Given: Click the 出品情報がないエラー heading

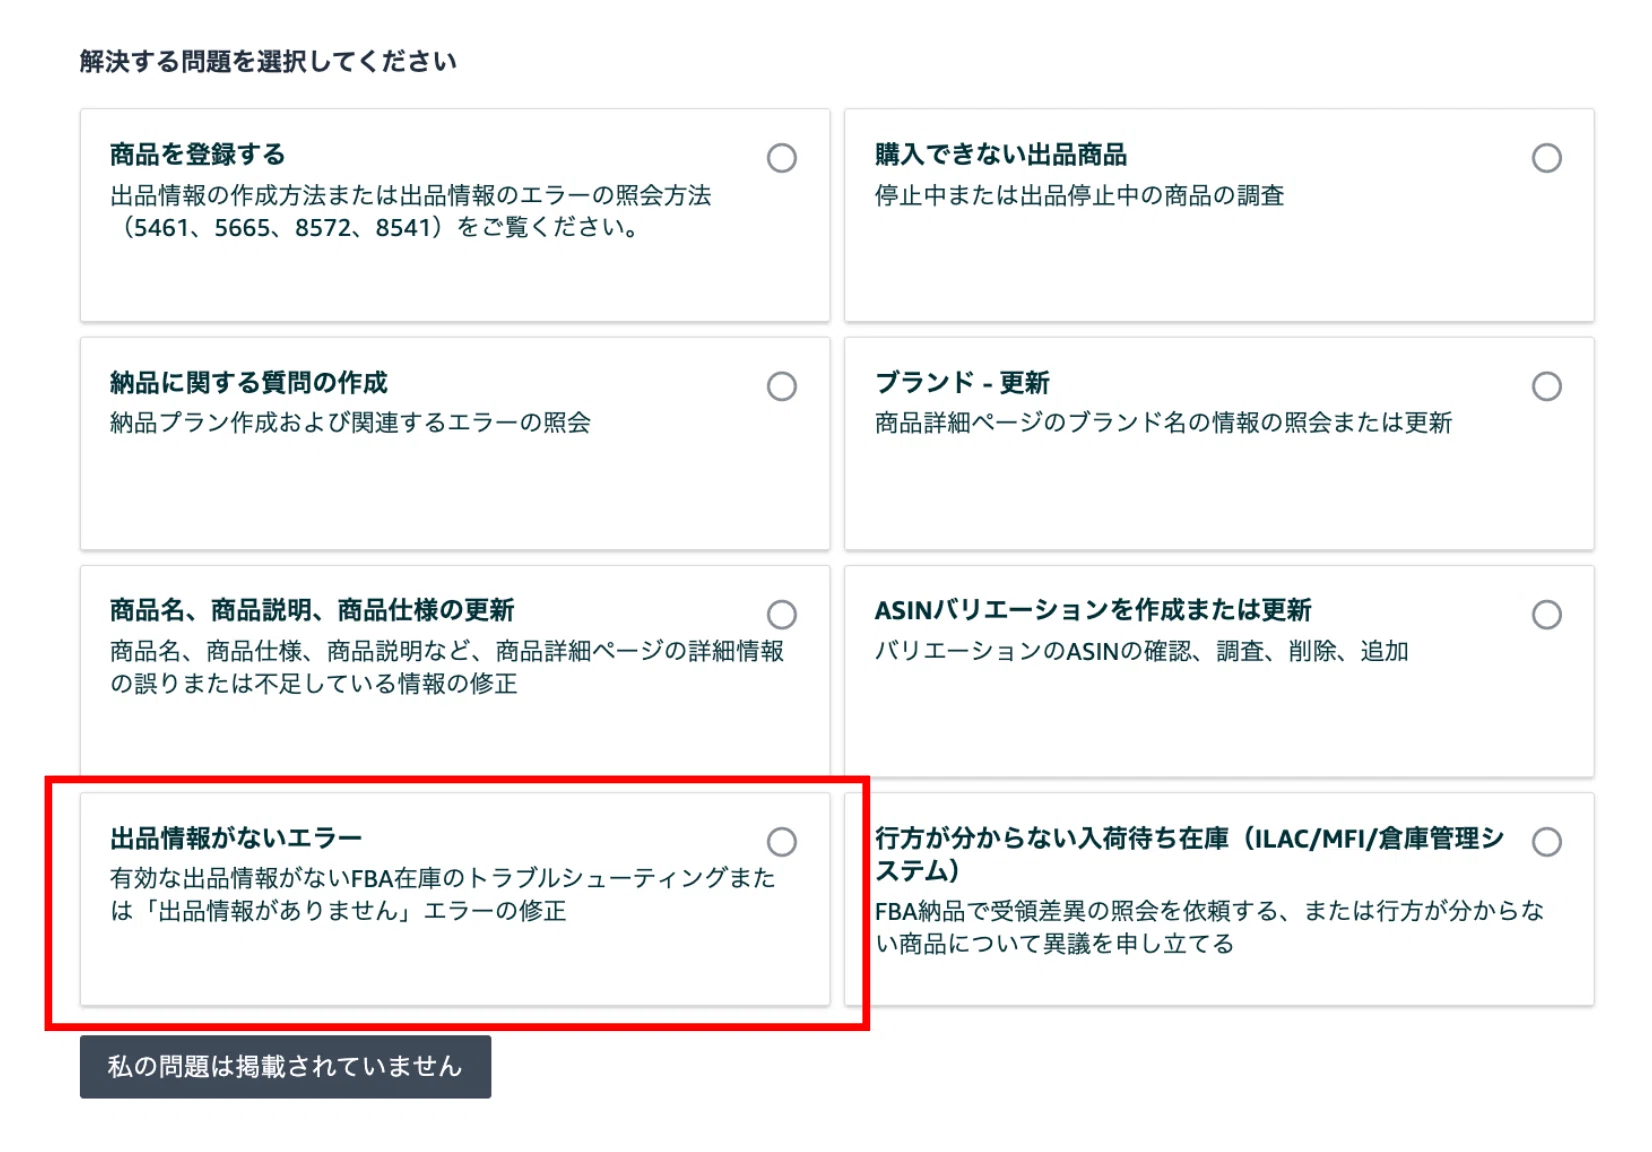Looking at the screenshot, I should (x=235, y=838).
